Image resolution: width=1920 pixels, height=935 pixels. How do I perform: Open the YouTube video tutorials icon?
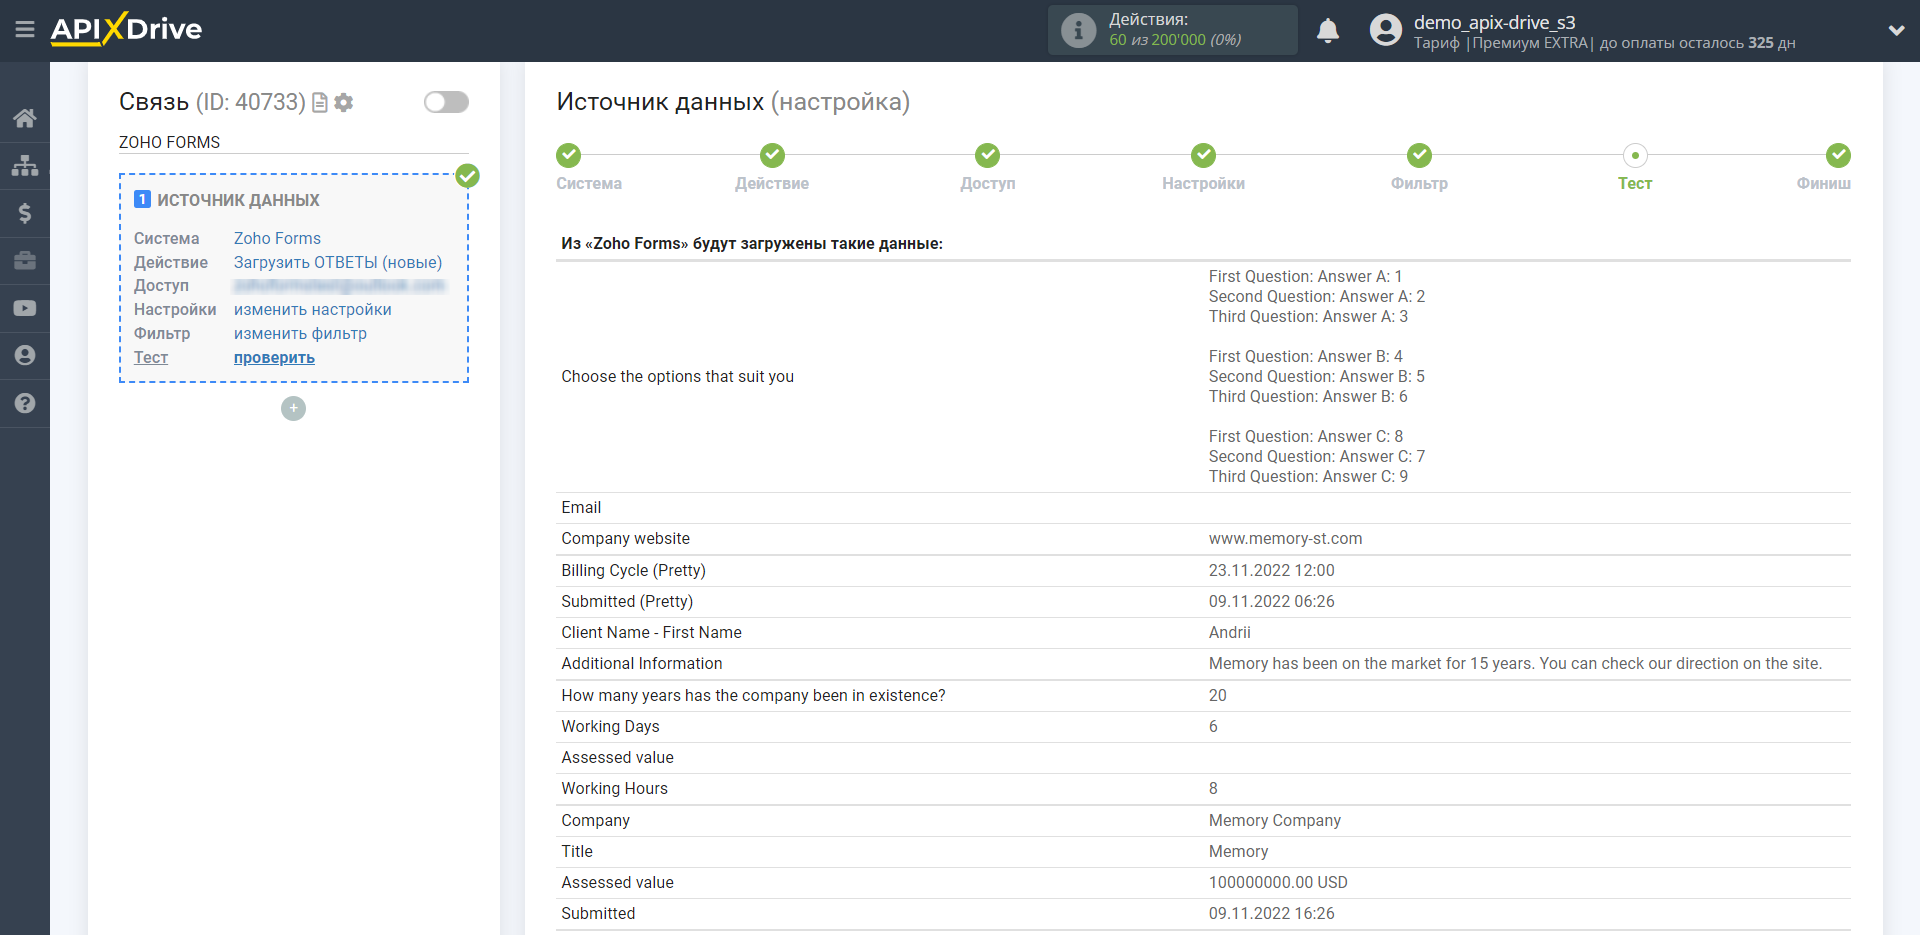(25, 308)
